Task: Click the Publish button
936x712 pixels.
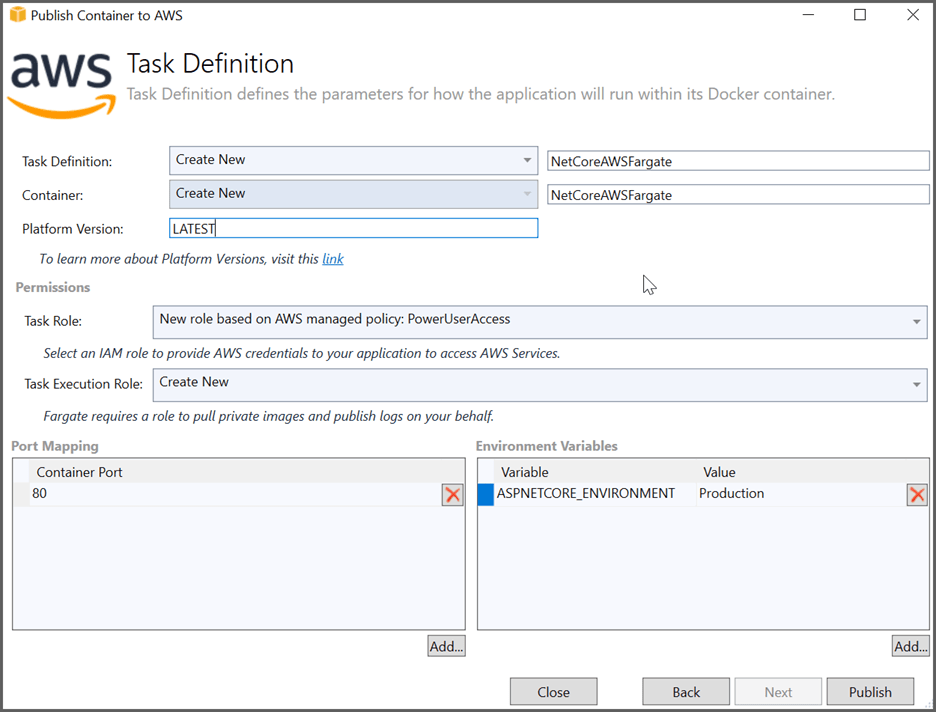Action: (870, 691)
